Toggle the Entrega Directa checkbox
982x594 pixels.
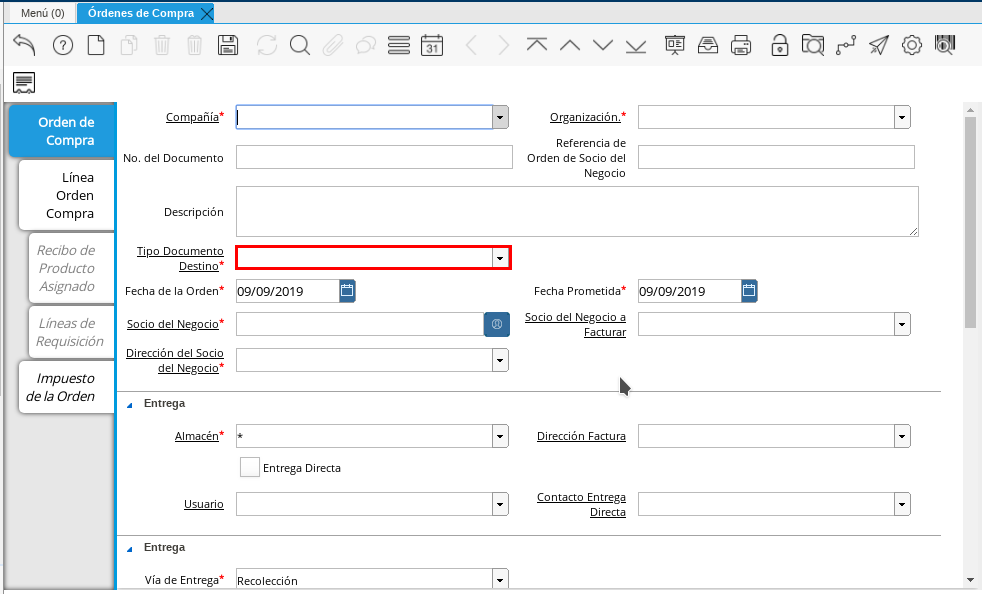pyautogui.click(x=249, y=467)
